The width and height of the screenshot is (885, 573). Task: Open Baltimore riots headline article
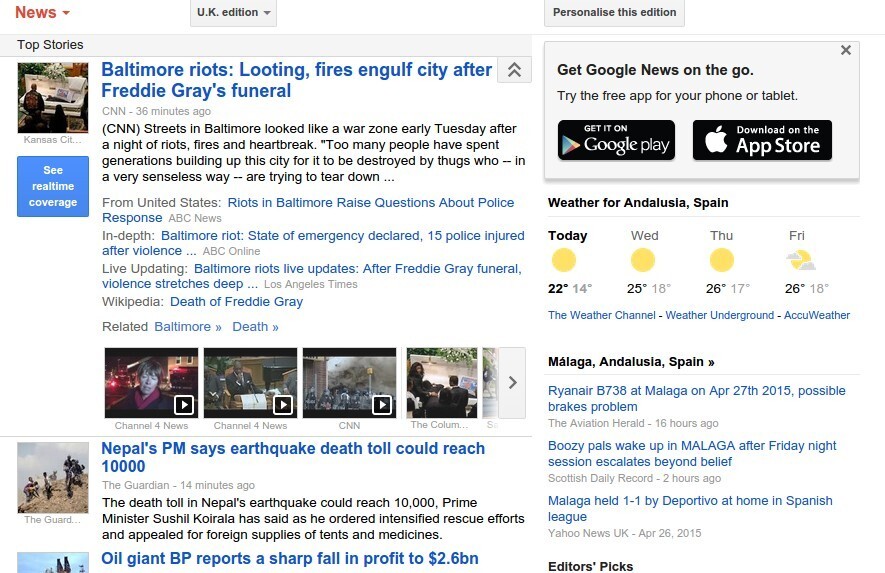coord(297,80)
